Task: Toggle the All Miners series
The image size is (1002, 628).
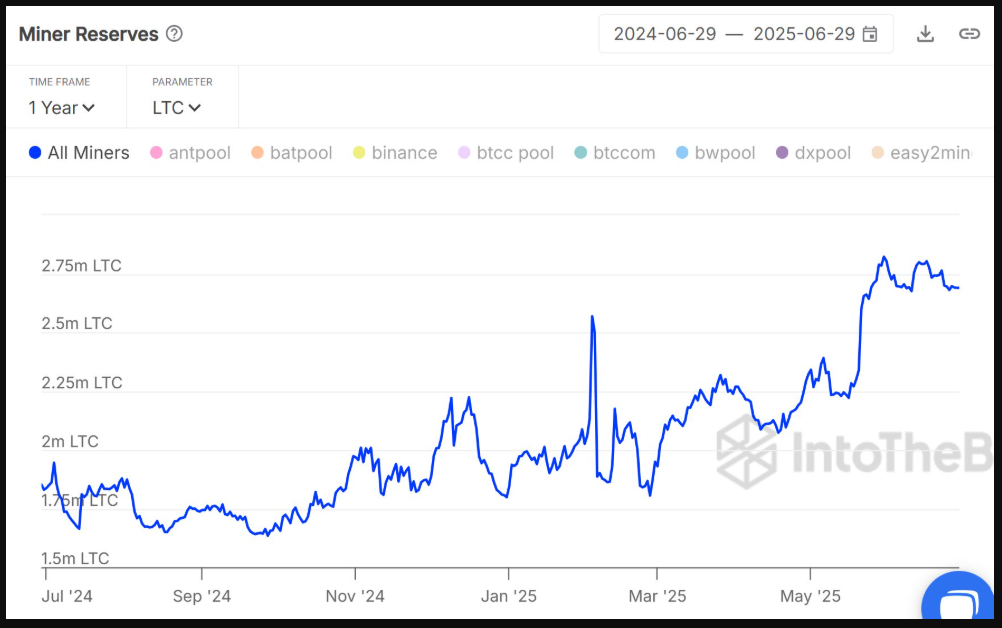Action: pos(79,153)
